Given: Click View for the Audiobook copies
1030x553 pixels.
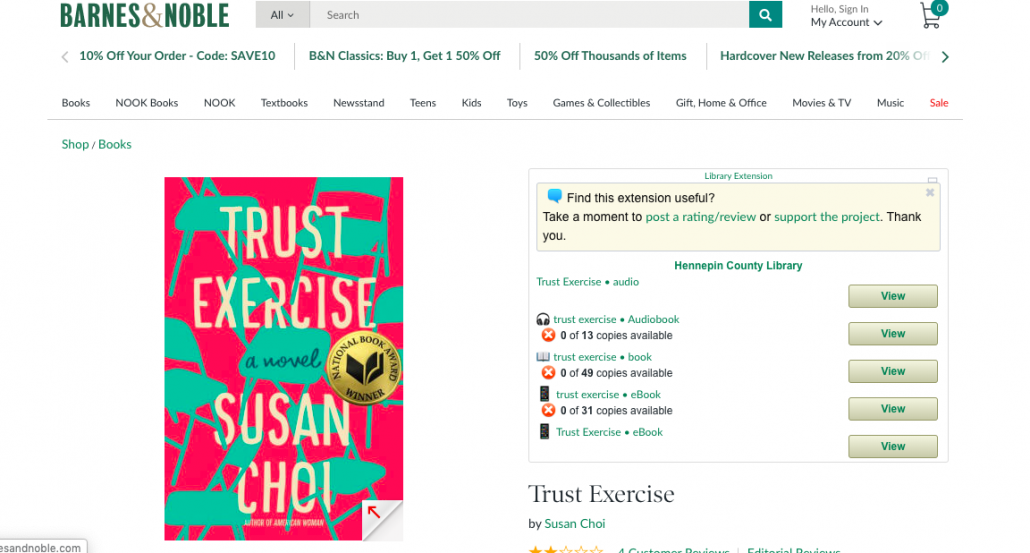Looking at the screenshot, I should point(892,334).
